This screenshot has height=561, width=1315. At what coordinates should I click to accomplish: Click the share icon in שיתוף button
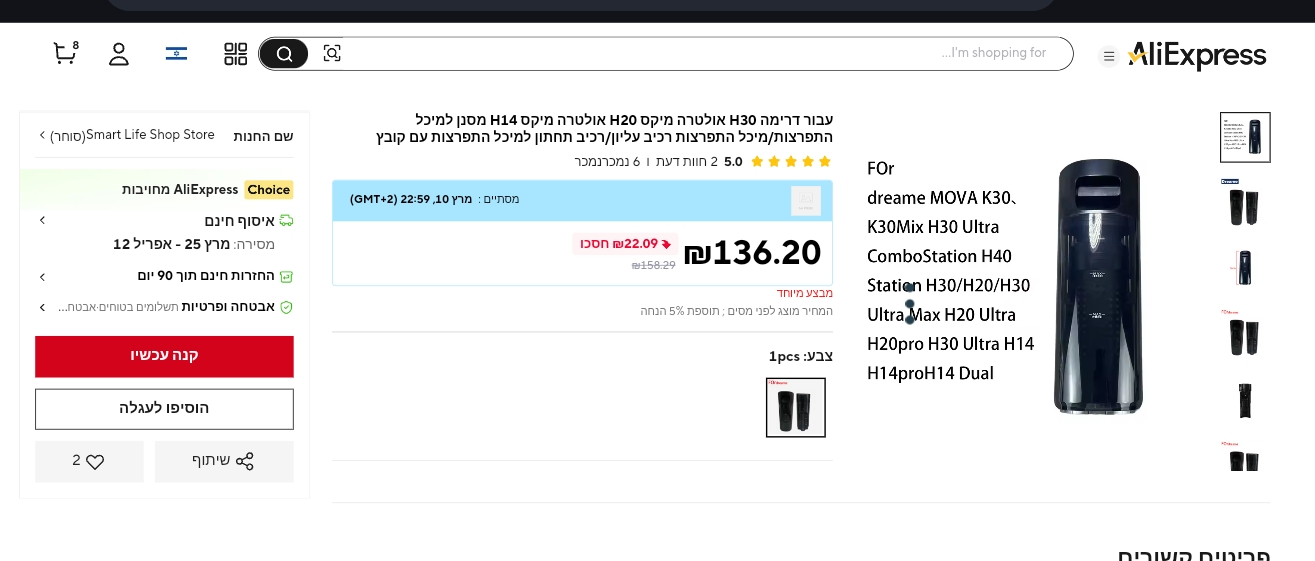tap(245, 461)
